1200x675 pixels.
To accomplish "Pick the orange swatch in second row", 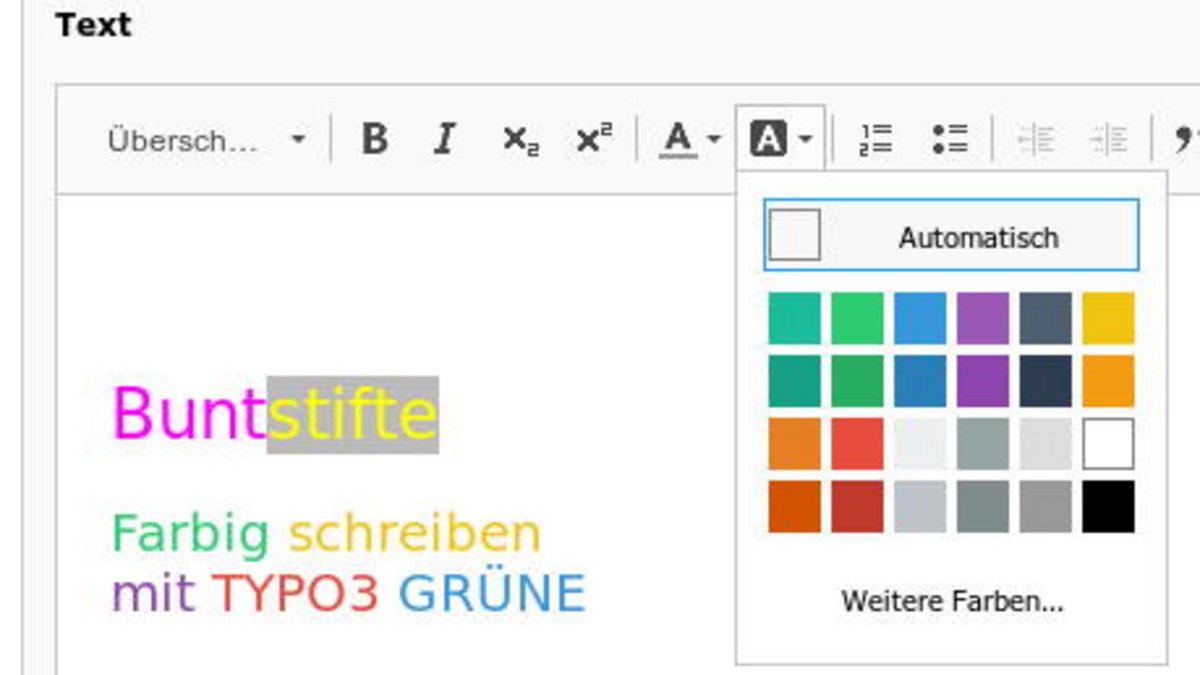I will click(1108, 381).
